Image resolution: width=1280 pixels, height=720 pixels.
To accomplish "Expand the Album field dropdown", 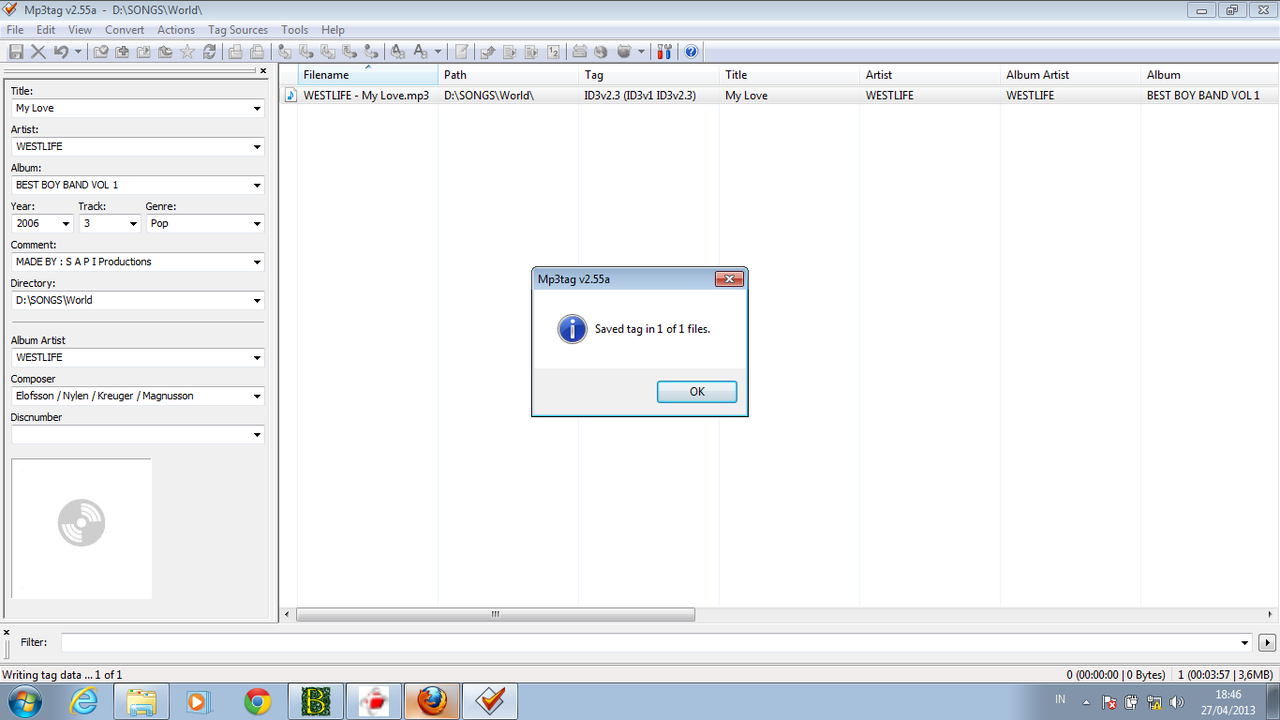I will click(257, 185).
